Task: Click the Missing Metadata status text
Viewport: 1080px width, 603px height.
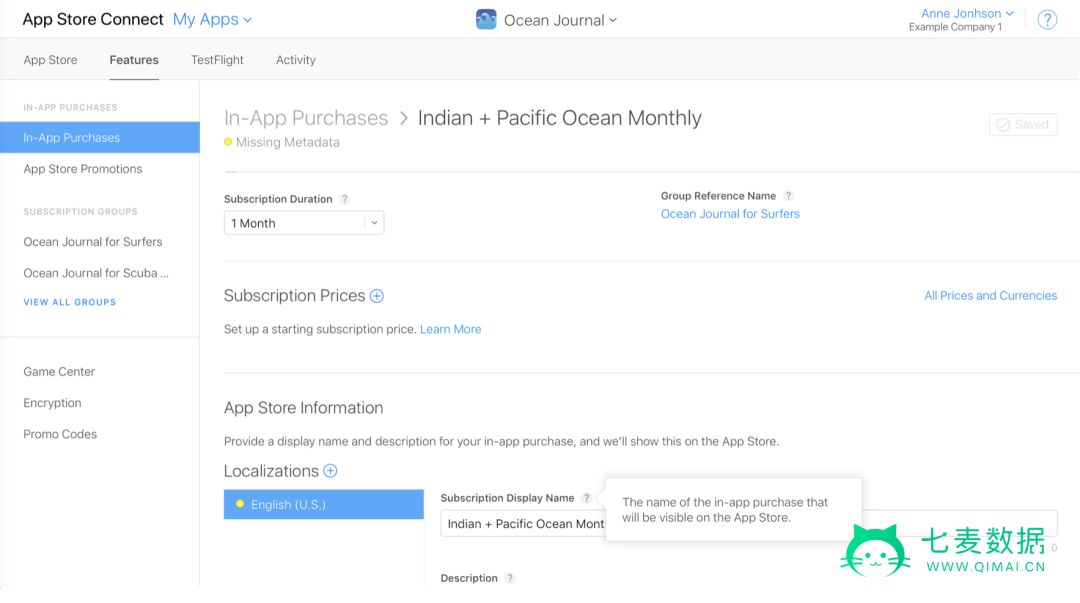Action: 287,142
